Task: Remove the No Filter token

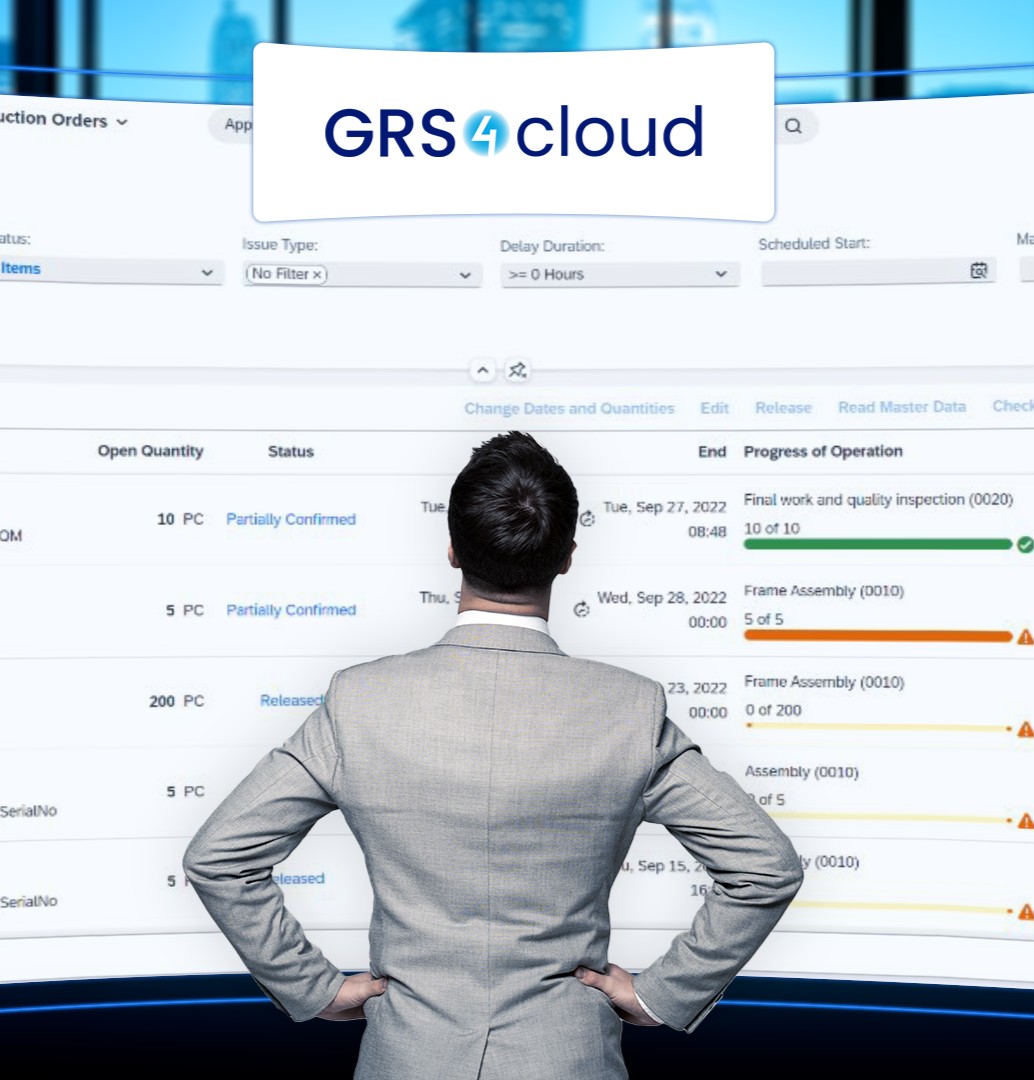Action: pos(317,274)
